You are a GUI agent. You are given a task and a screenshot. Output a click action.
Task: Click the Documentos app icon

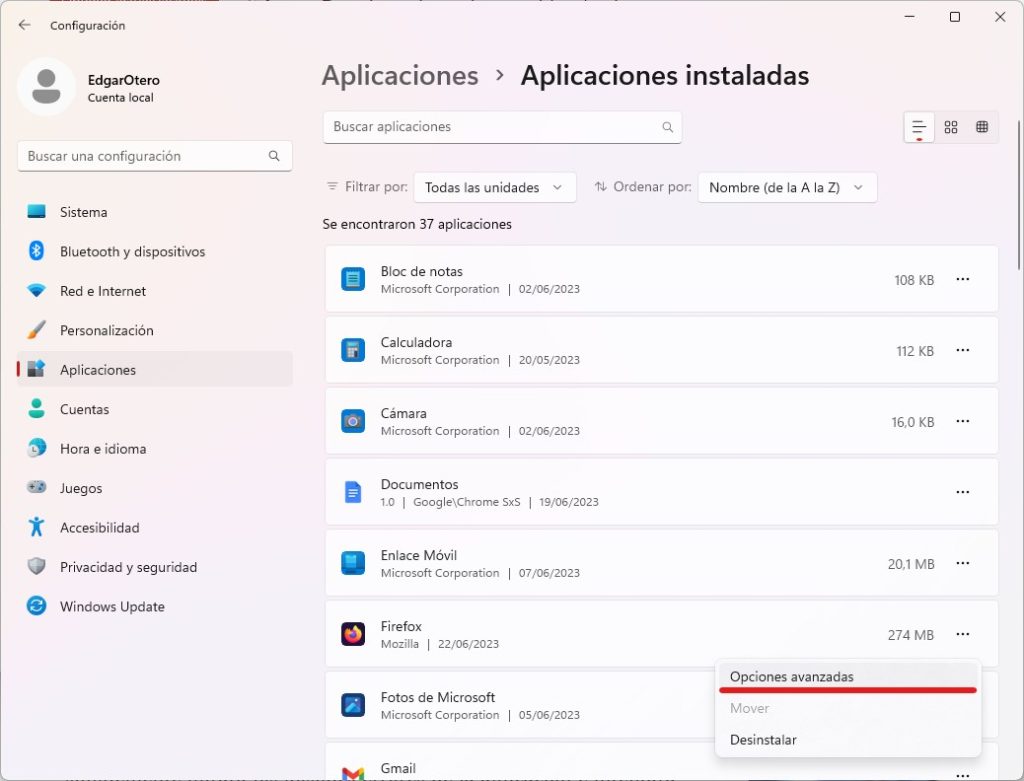pos(353,492)
